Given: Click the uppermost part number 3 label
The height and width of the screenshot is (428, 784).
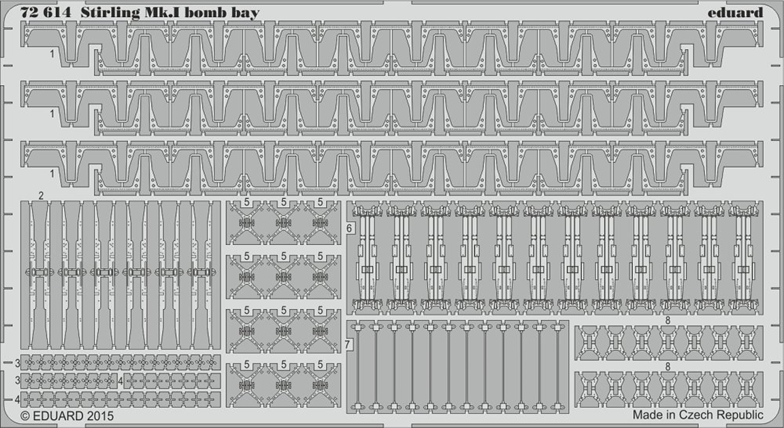Looking at the screenshot, I should [x=18, y=361].
